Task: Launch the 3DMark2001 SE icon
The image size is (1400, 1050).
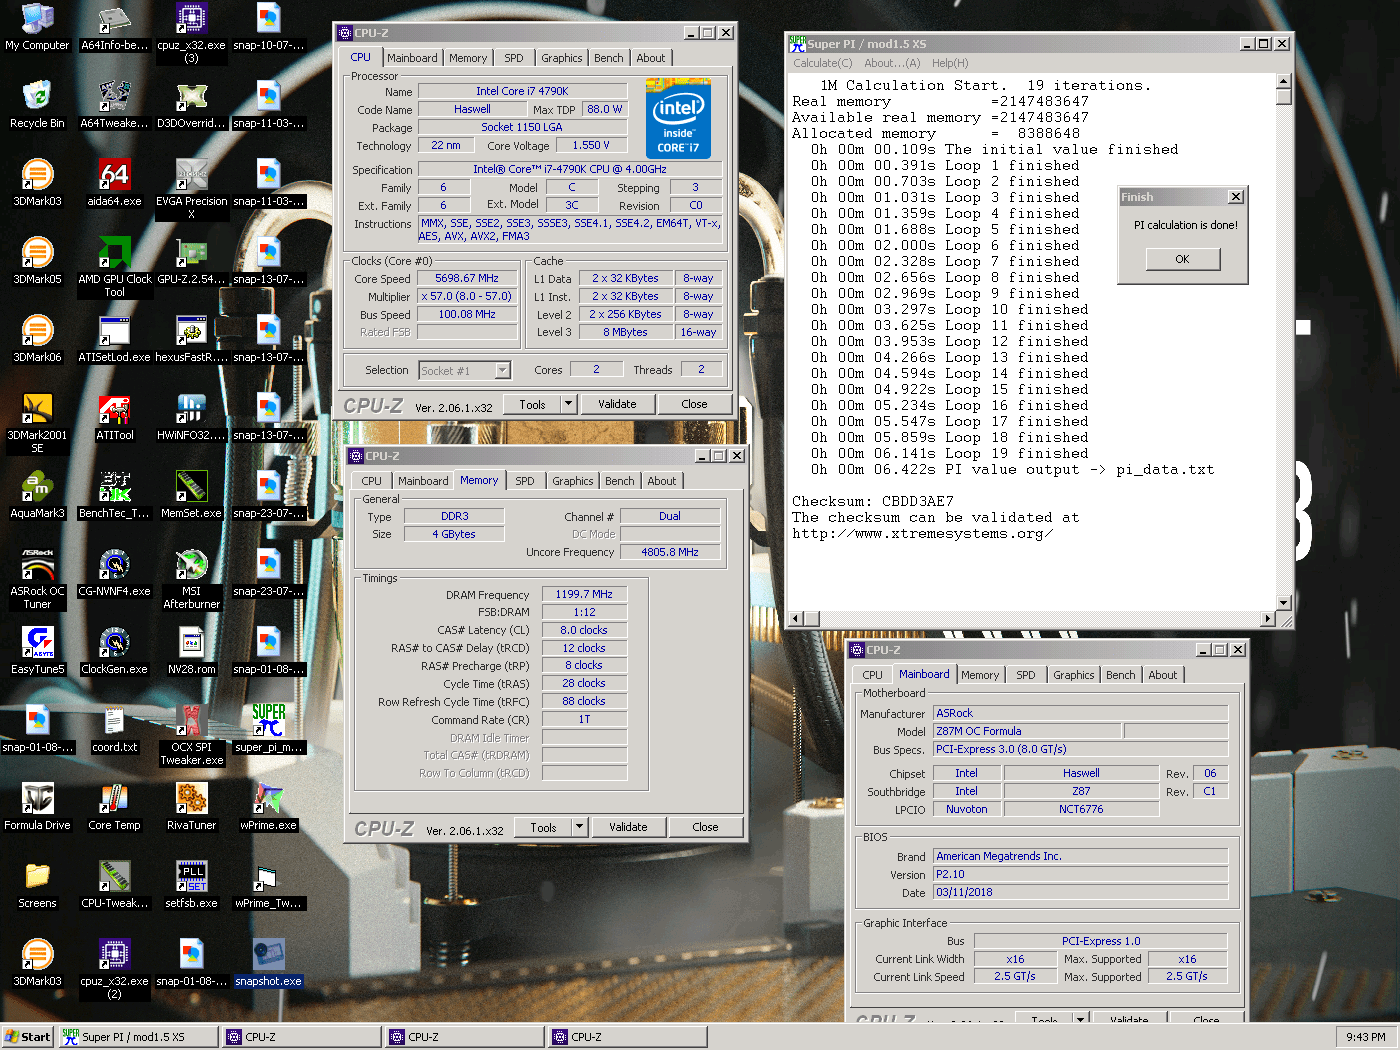Action: pyautogui.click(x=37, y=424)
